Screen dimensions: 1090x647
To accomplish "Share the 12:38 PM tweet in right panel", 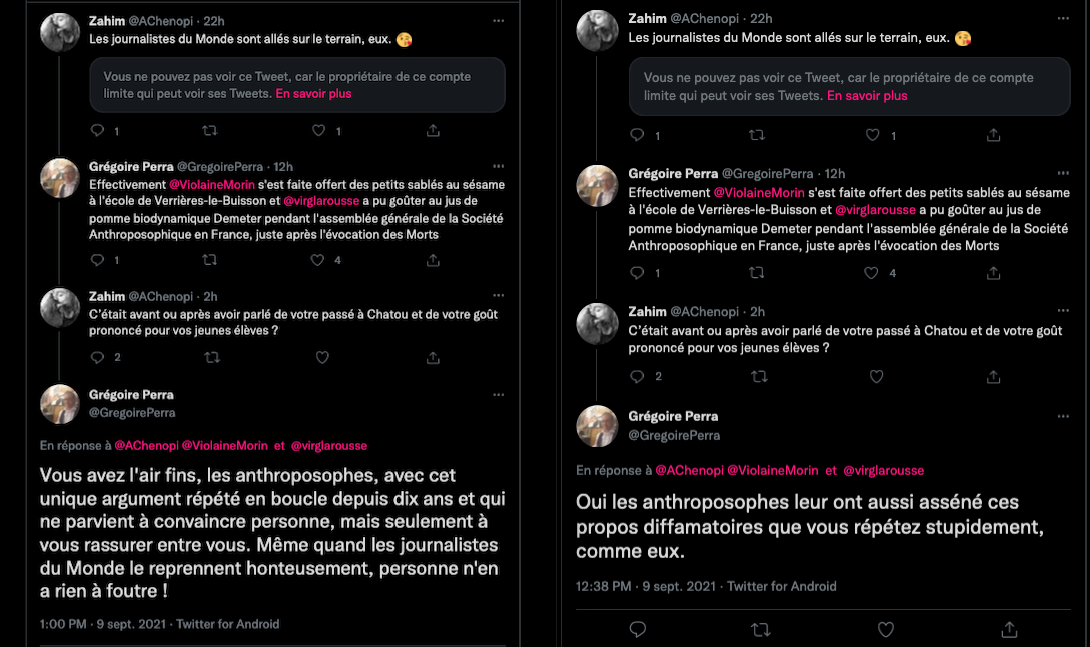I will 1010,629.
